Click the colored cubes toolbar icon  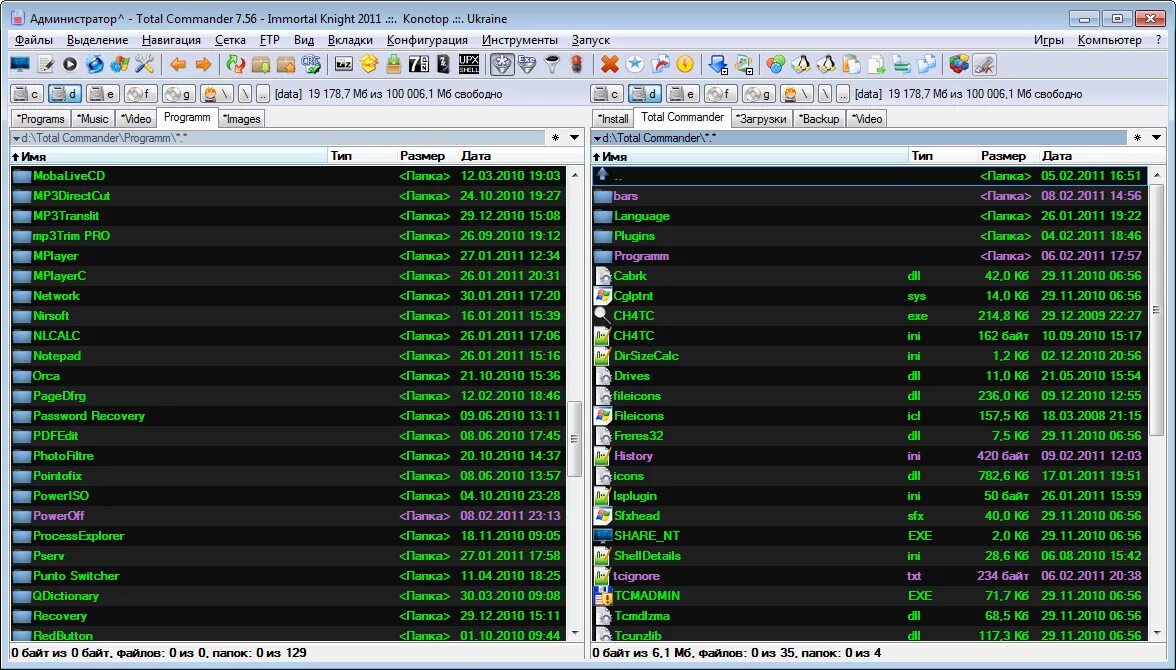coord(959,65)
